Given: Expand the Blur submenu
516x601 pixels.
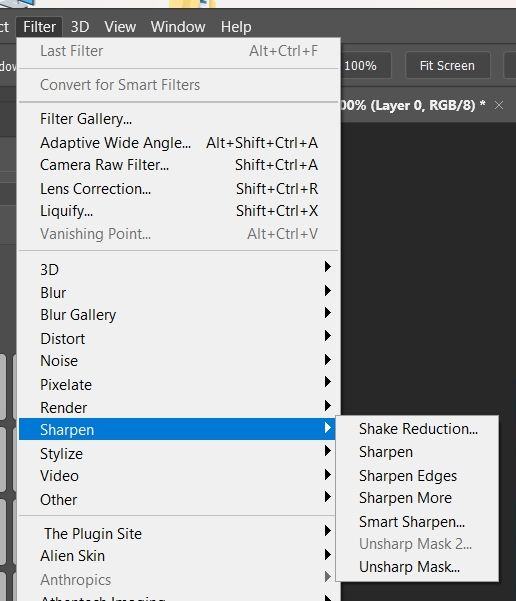Looking at the screenshot, I should 179,292.
